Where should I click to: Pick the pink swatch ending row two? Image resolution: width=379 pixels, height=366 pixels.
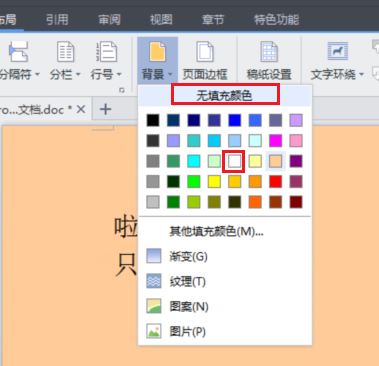296,140
